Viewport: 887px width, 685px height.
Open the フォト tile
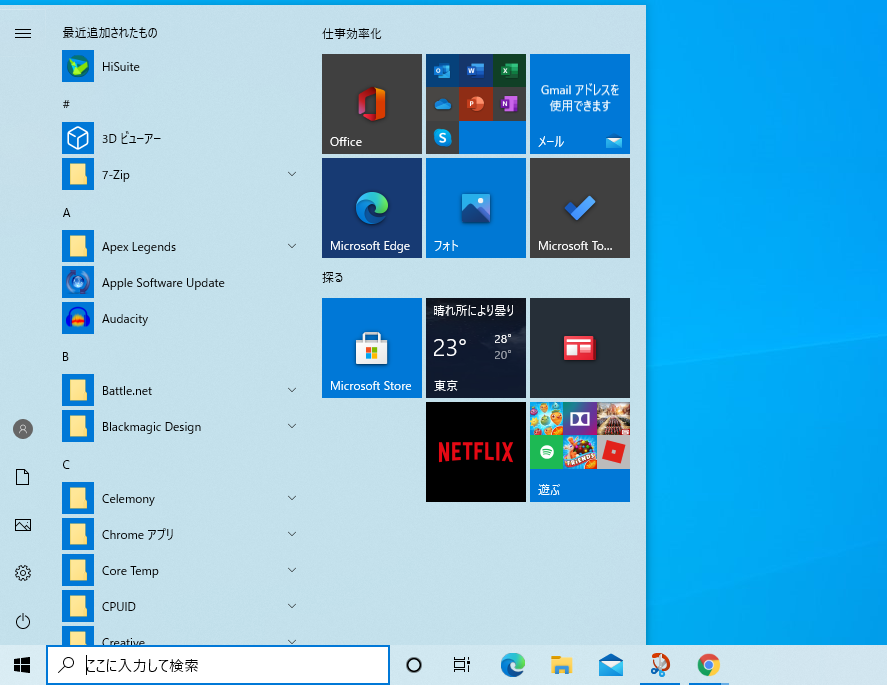tap(475, 207)
